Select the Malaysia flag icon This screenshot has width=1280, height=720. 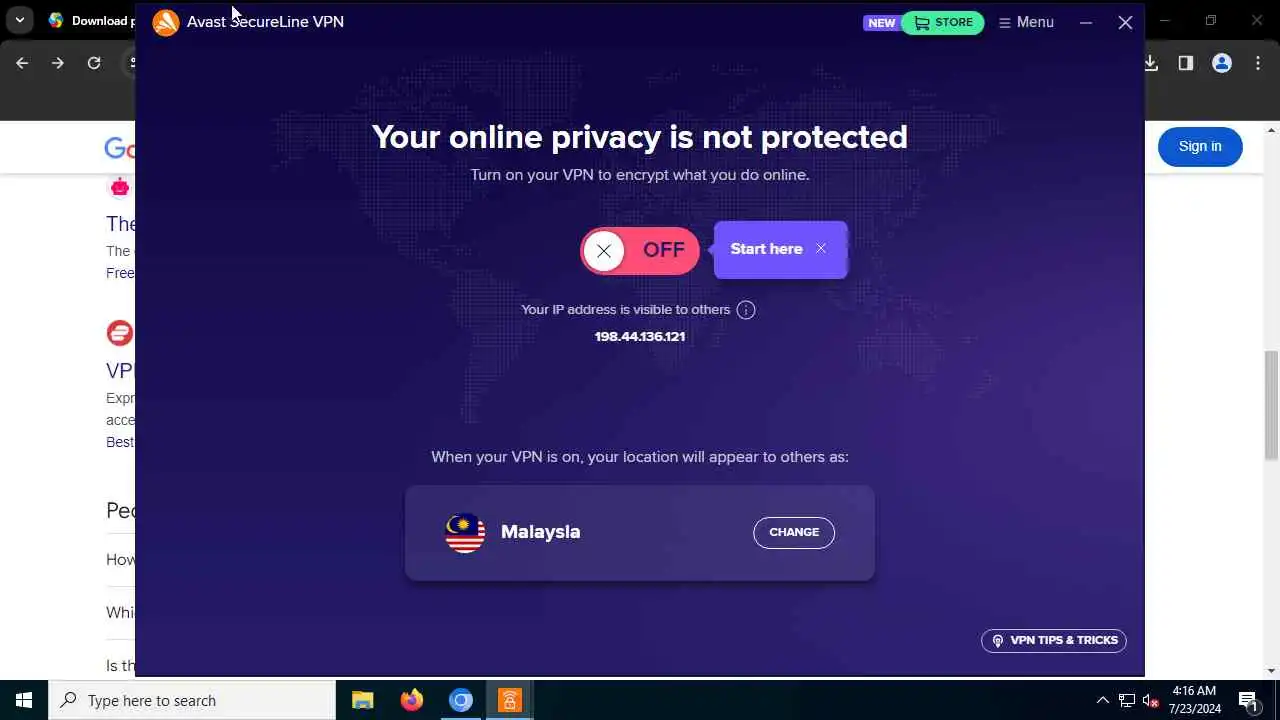tap(465, 532)
